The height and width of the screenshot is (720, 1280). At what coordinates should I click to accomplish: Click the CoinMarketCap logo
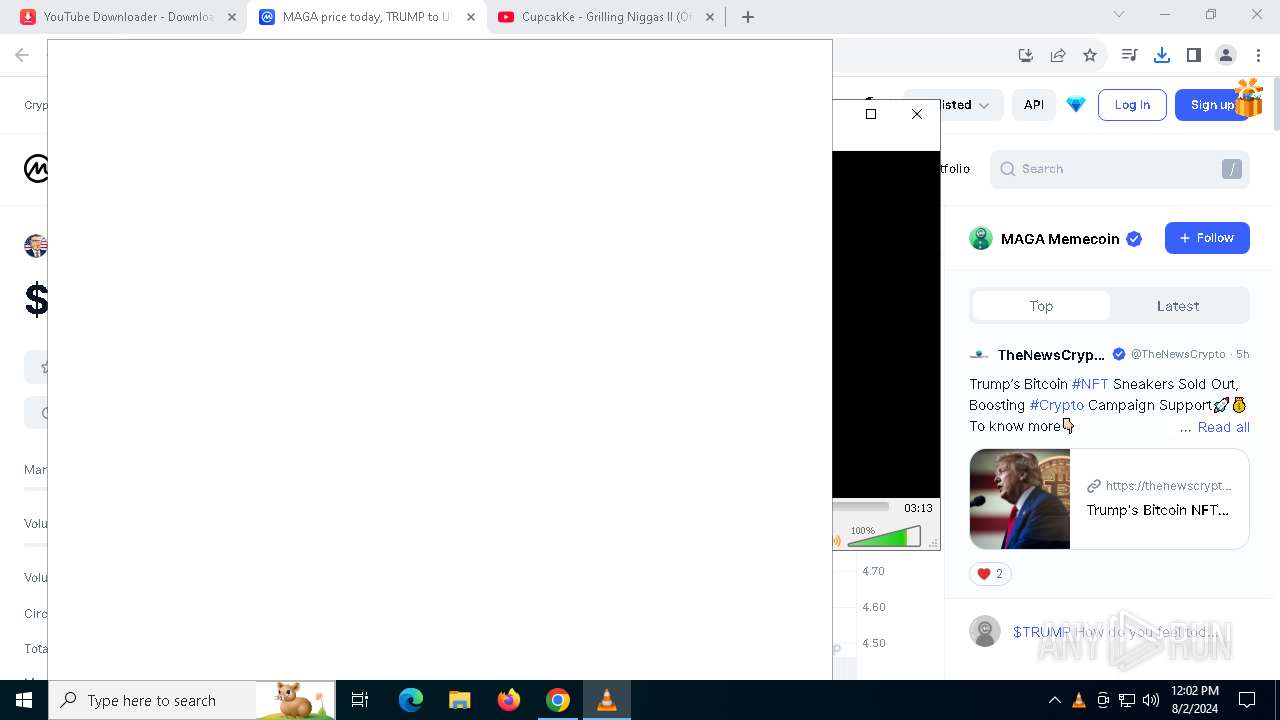point(36,169)
